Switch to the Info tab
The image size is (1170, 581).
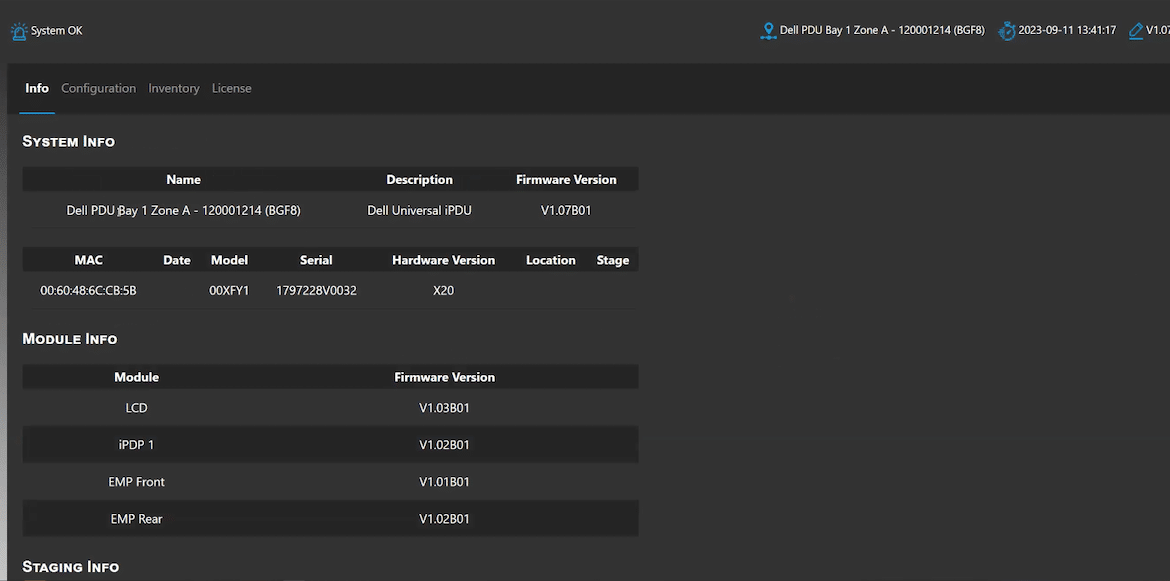click(x=37, y=88)
